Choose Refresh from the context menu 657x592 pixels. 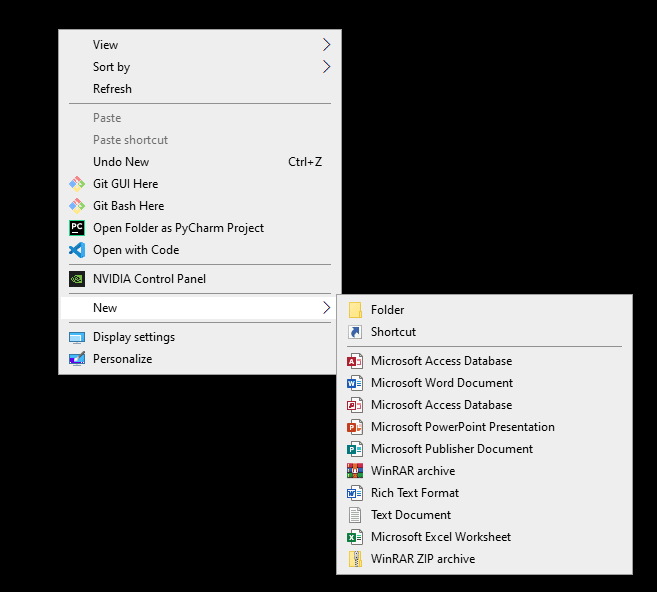[200, 89]
